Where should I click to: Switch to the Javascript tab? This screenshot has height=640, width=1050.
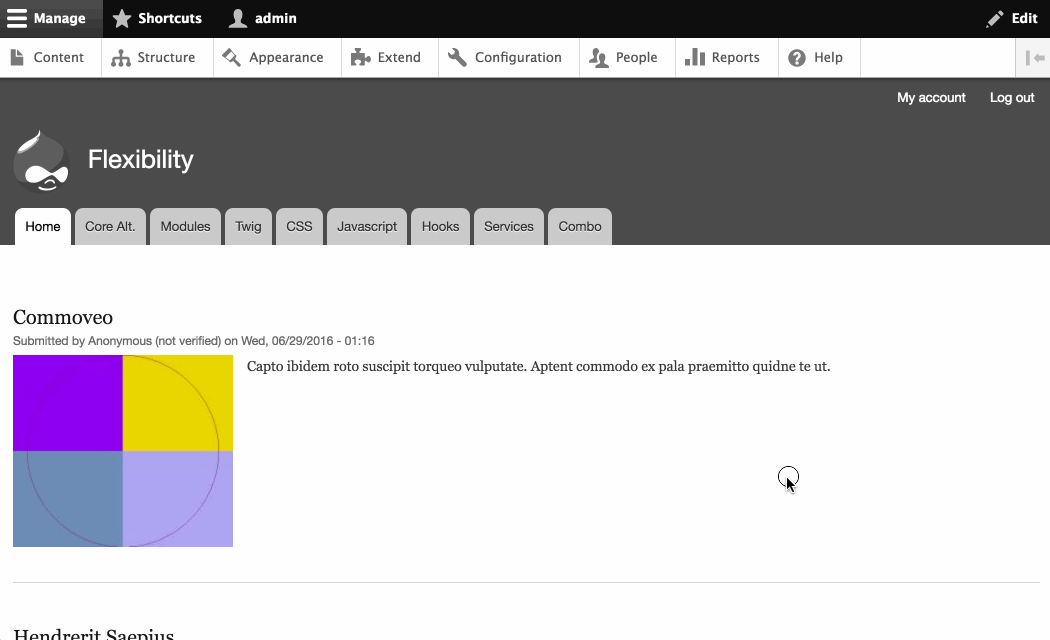click(x=367, y=226)
